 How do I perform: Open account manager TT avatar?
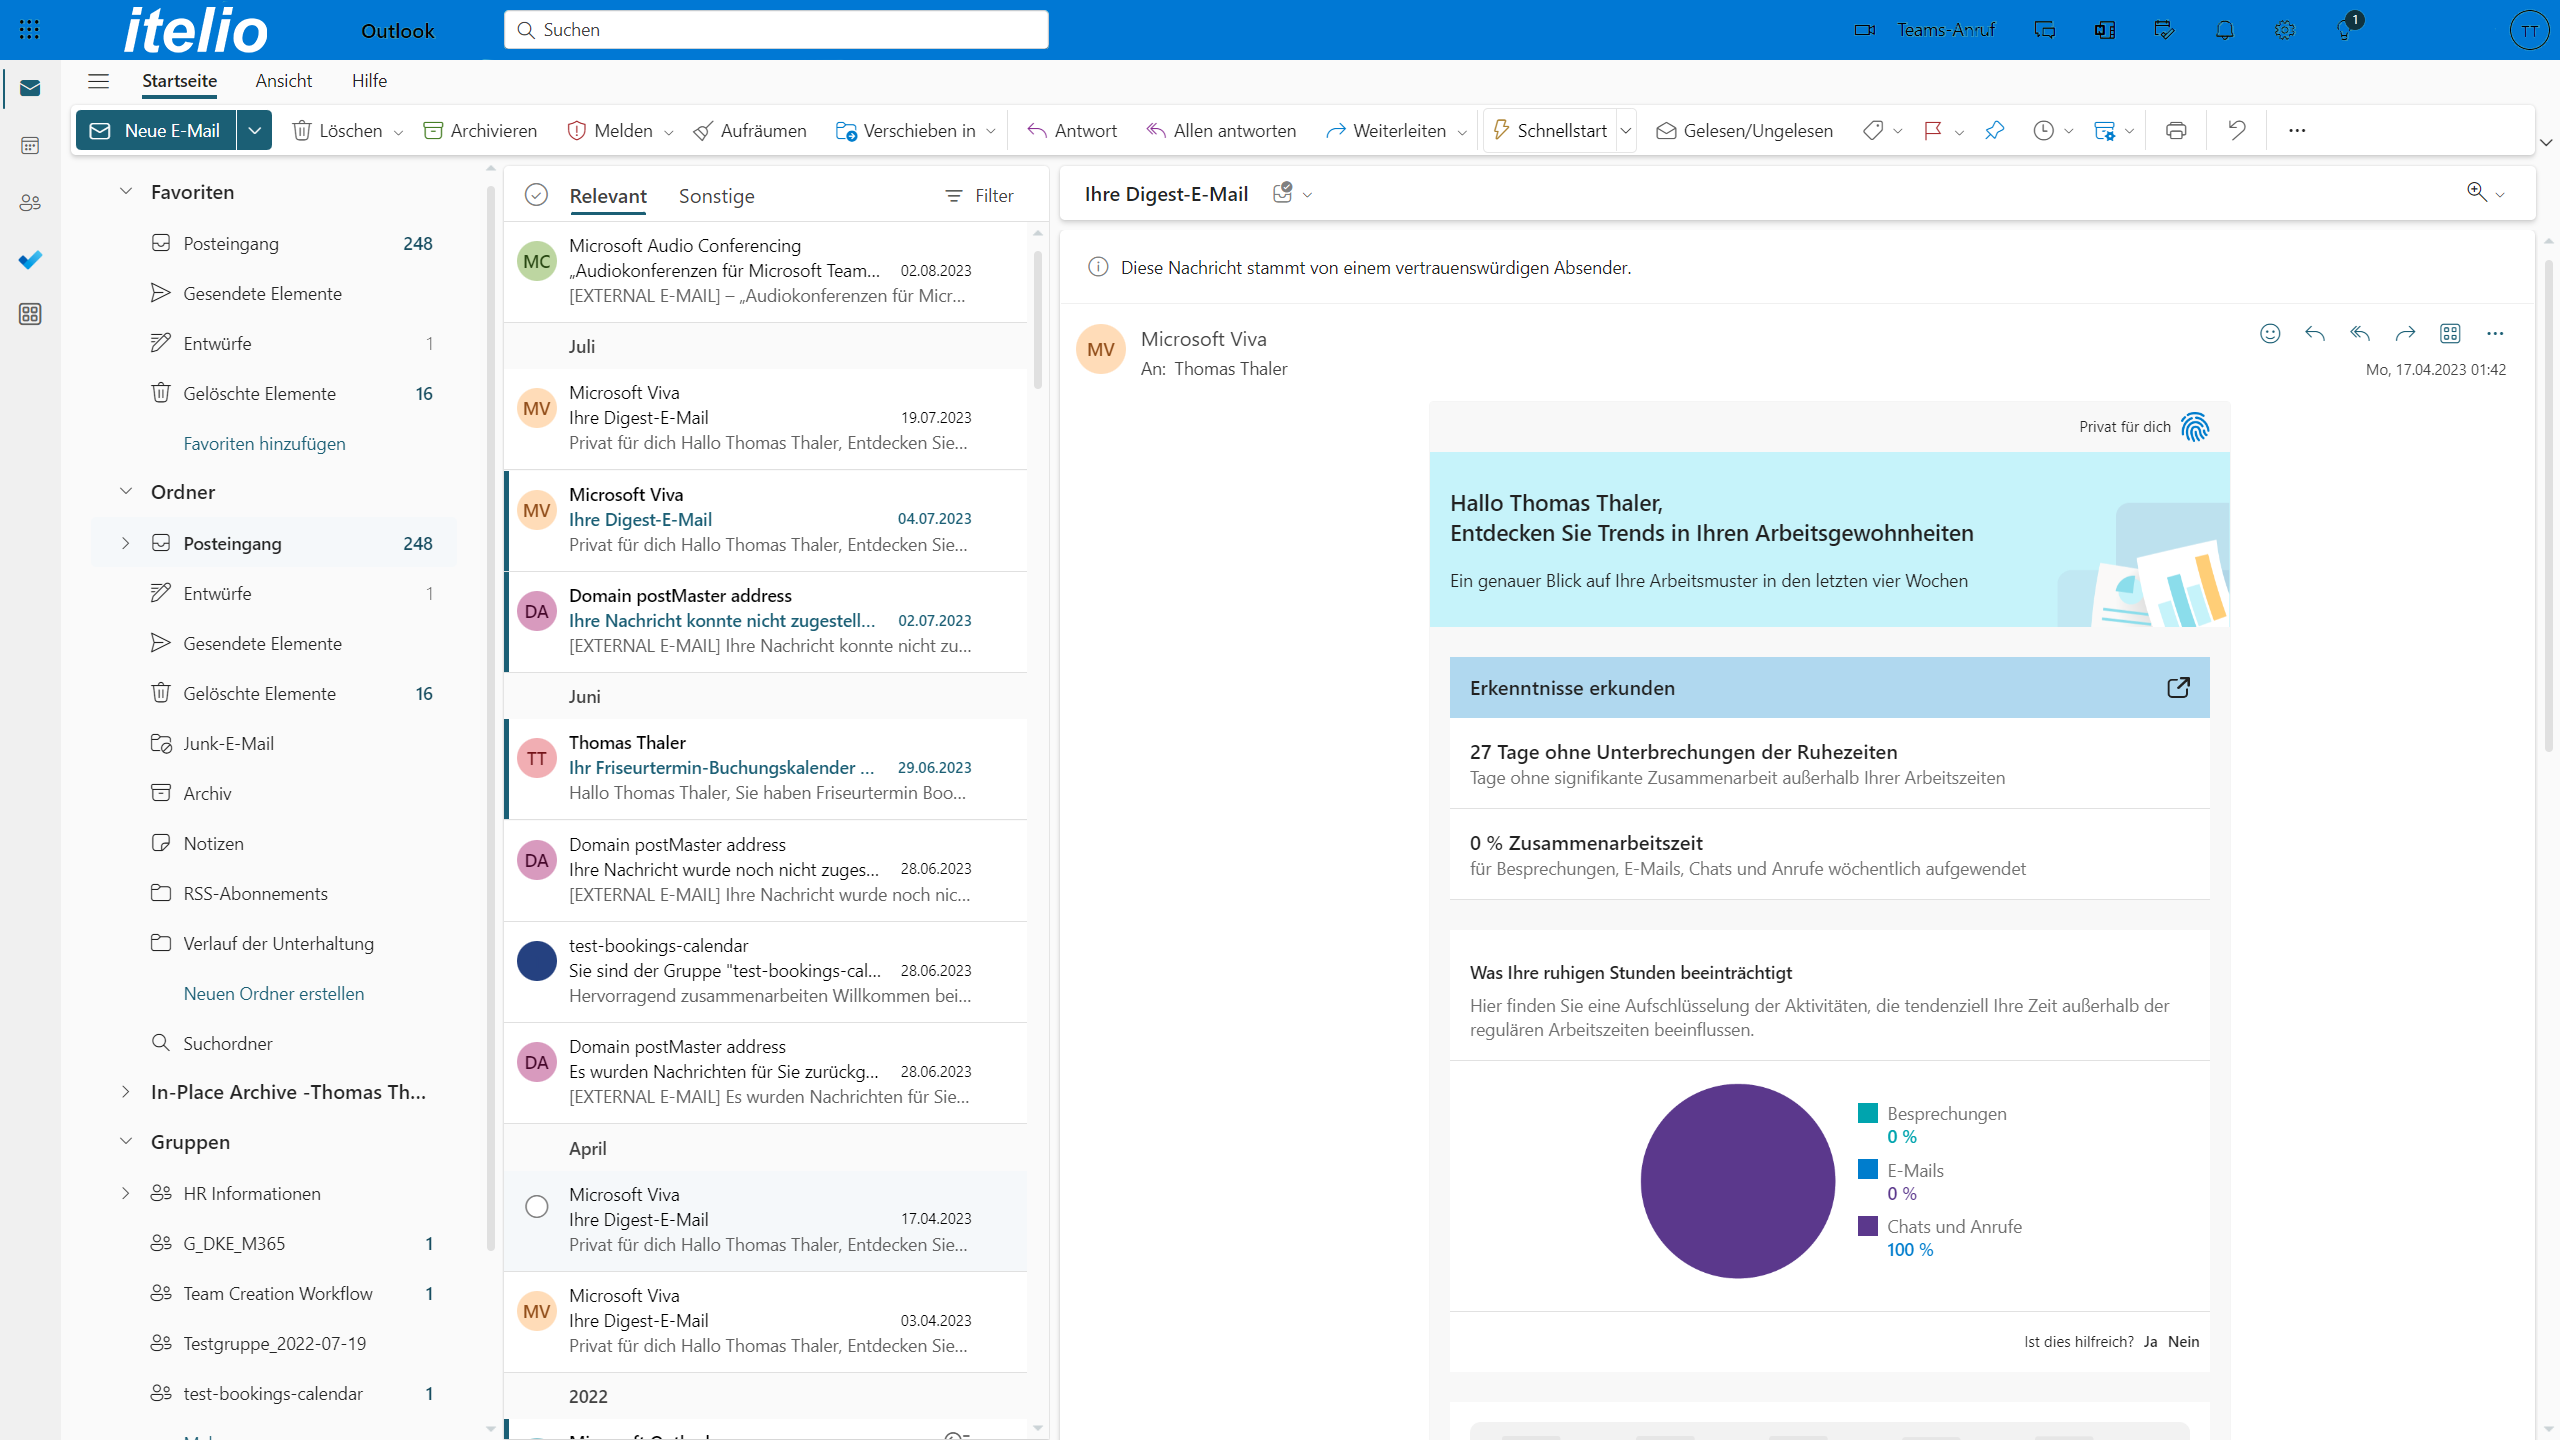point(2529,30)
